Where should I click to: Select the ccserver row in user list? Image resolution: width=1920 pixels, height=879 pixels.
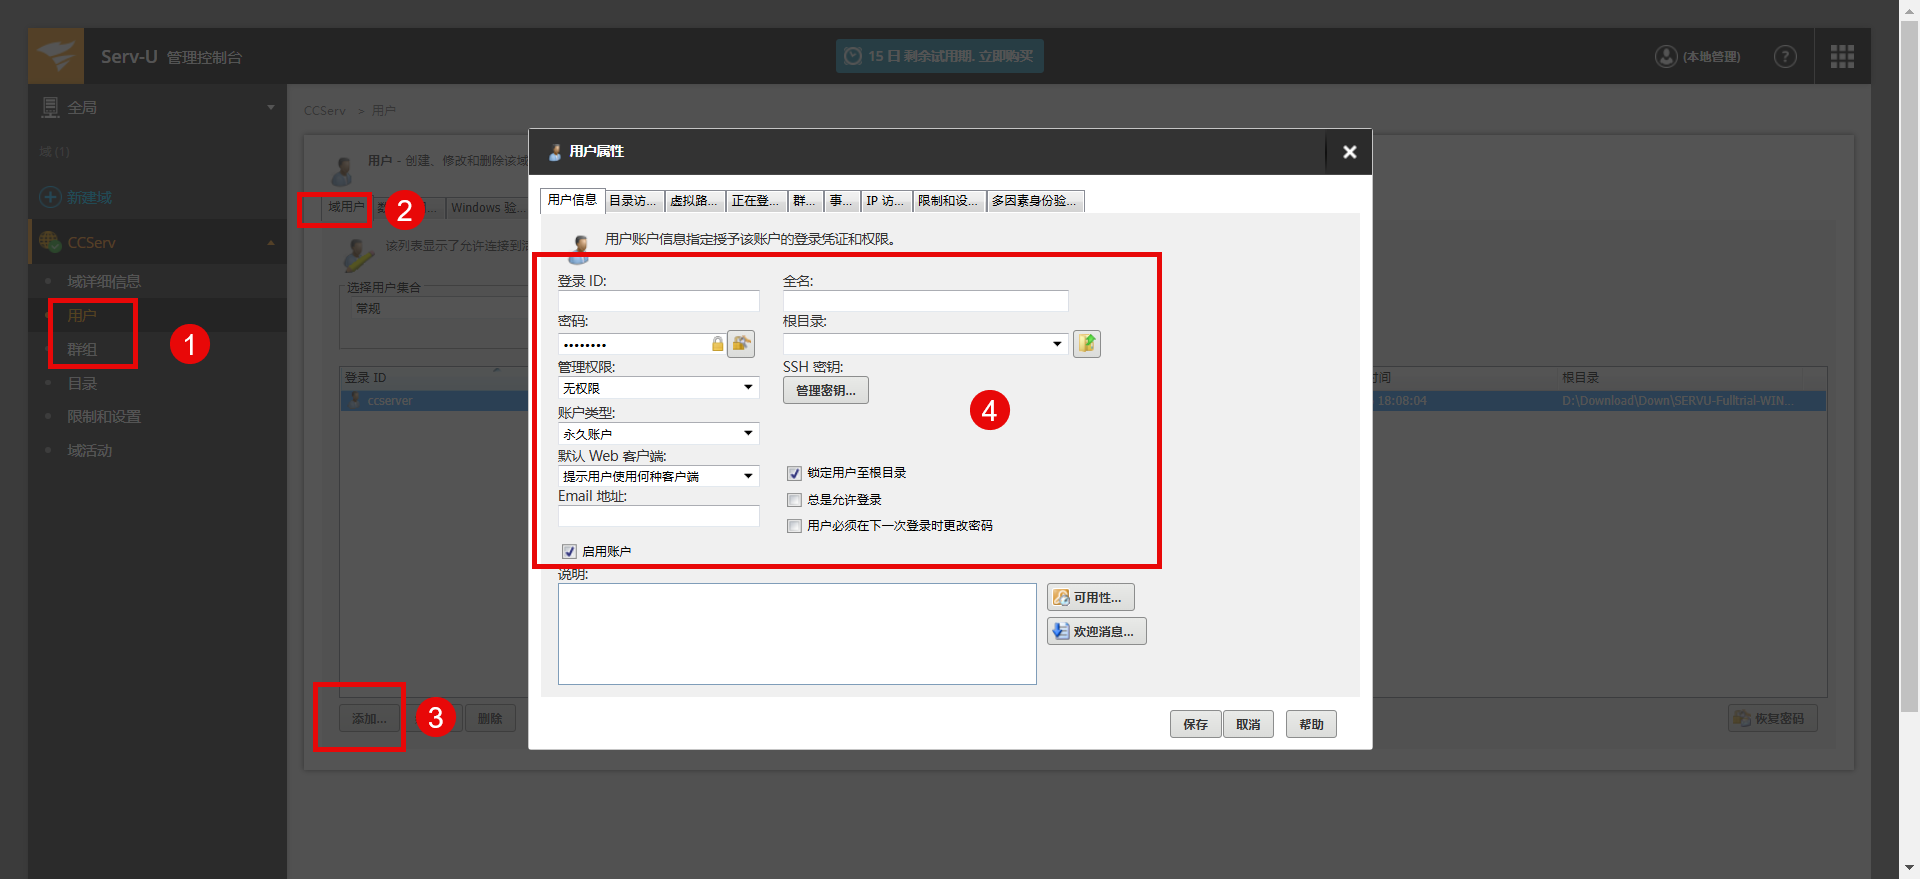tap(435, 401)
